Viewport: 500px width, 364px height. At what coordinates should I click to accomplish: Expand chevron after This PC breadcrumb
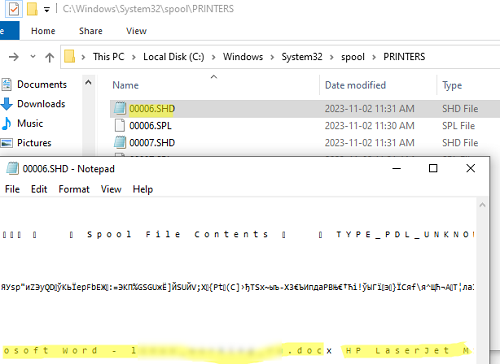coord(134,57)
